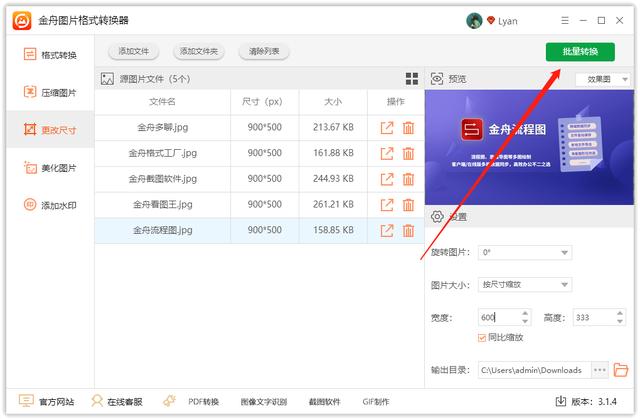
Task: Switch file list to grid view icon
Action: tap(412, 79)
